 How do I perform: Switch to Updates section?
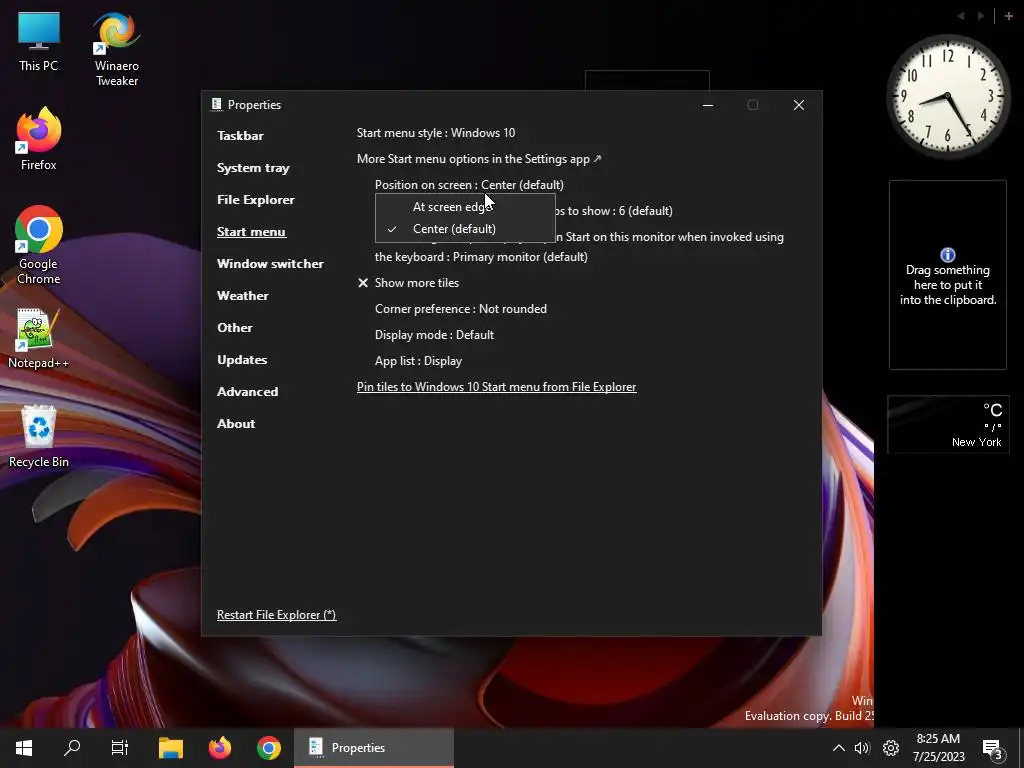click(x=242, y=360)
